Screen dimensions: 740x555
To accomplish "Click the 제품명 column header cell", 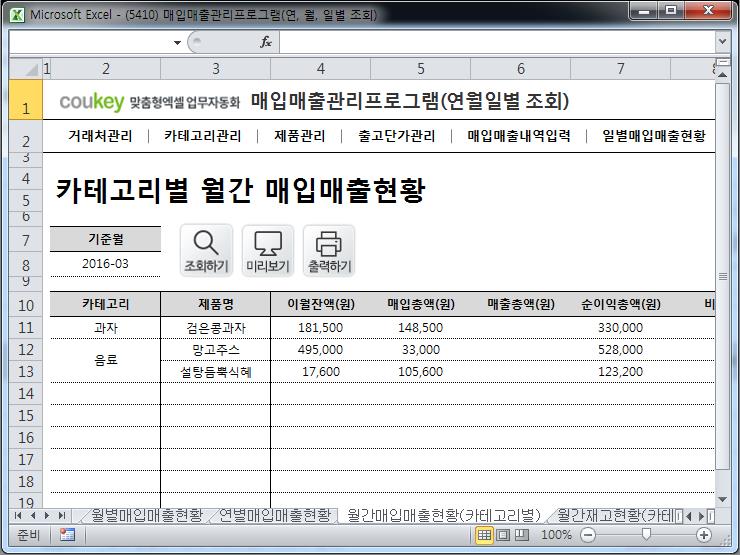I will [216, 304].
